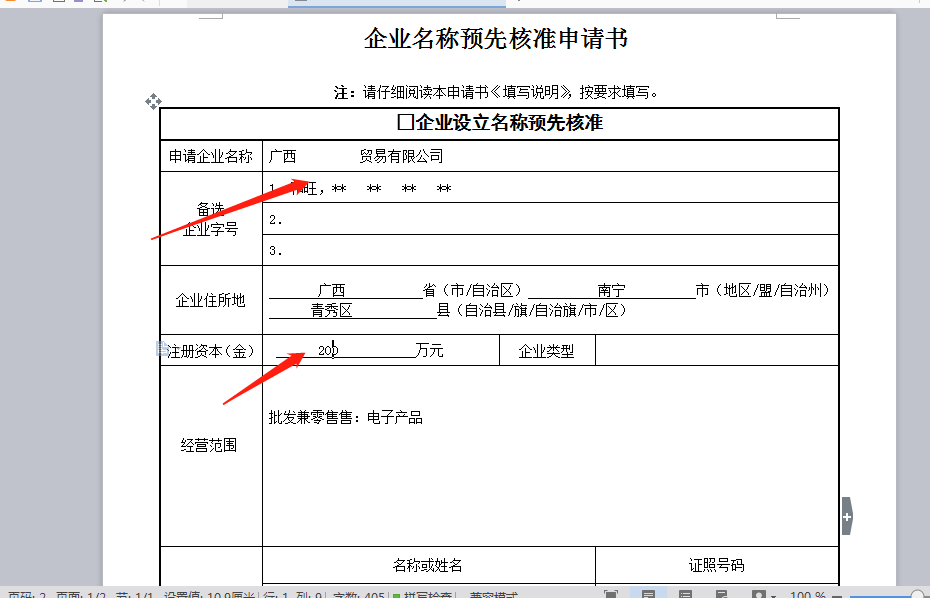Click the paragraph layout icon beside 注册资本
Image resolution: width=930 pixels, height=598 pixels.
point(162,349)
